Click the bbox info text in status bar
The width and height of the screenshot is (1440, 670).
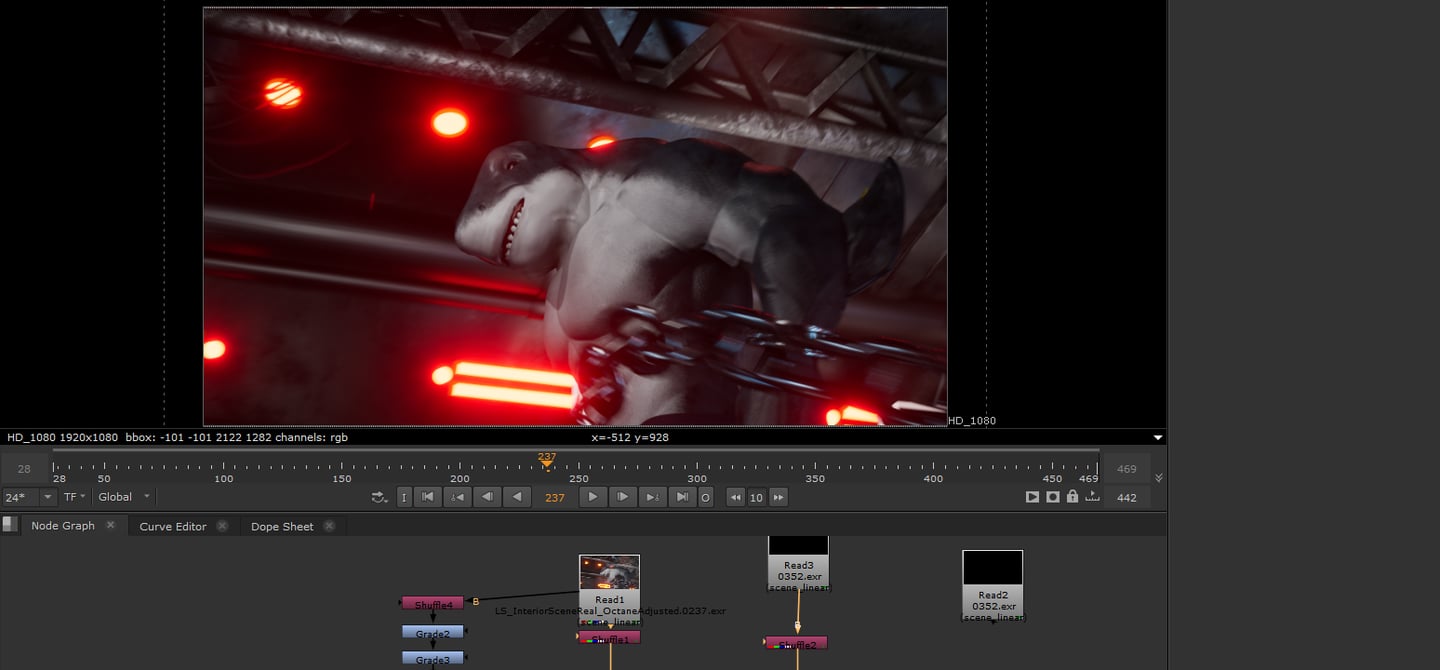click(x=198, y=438)
